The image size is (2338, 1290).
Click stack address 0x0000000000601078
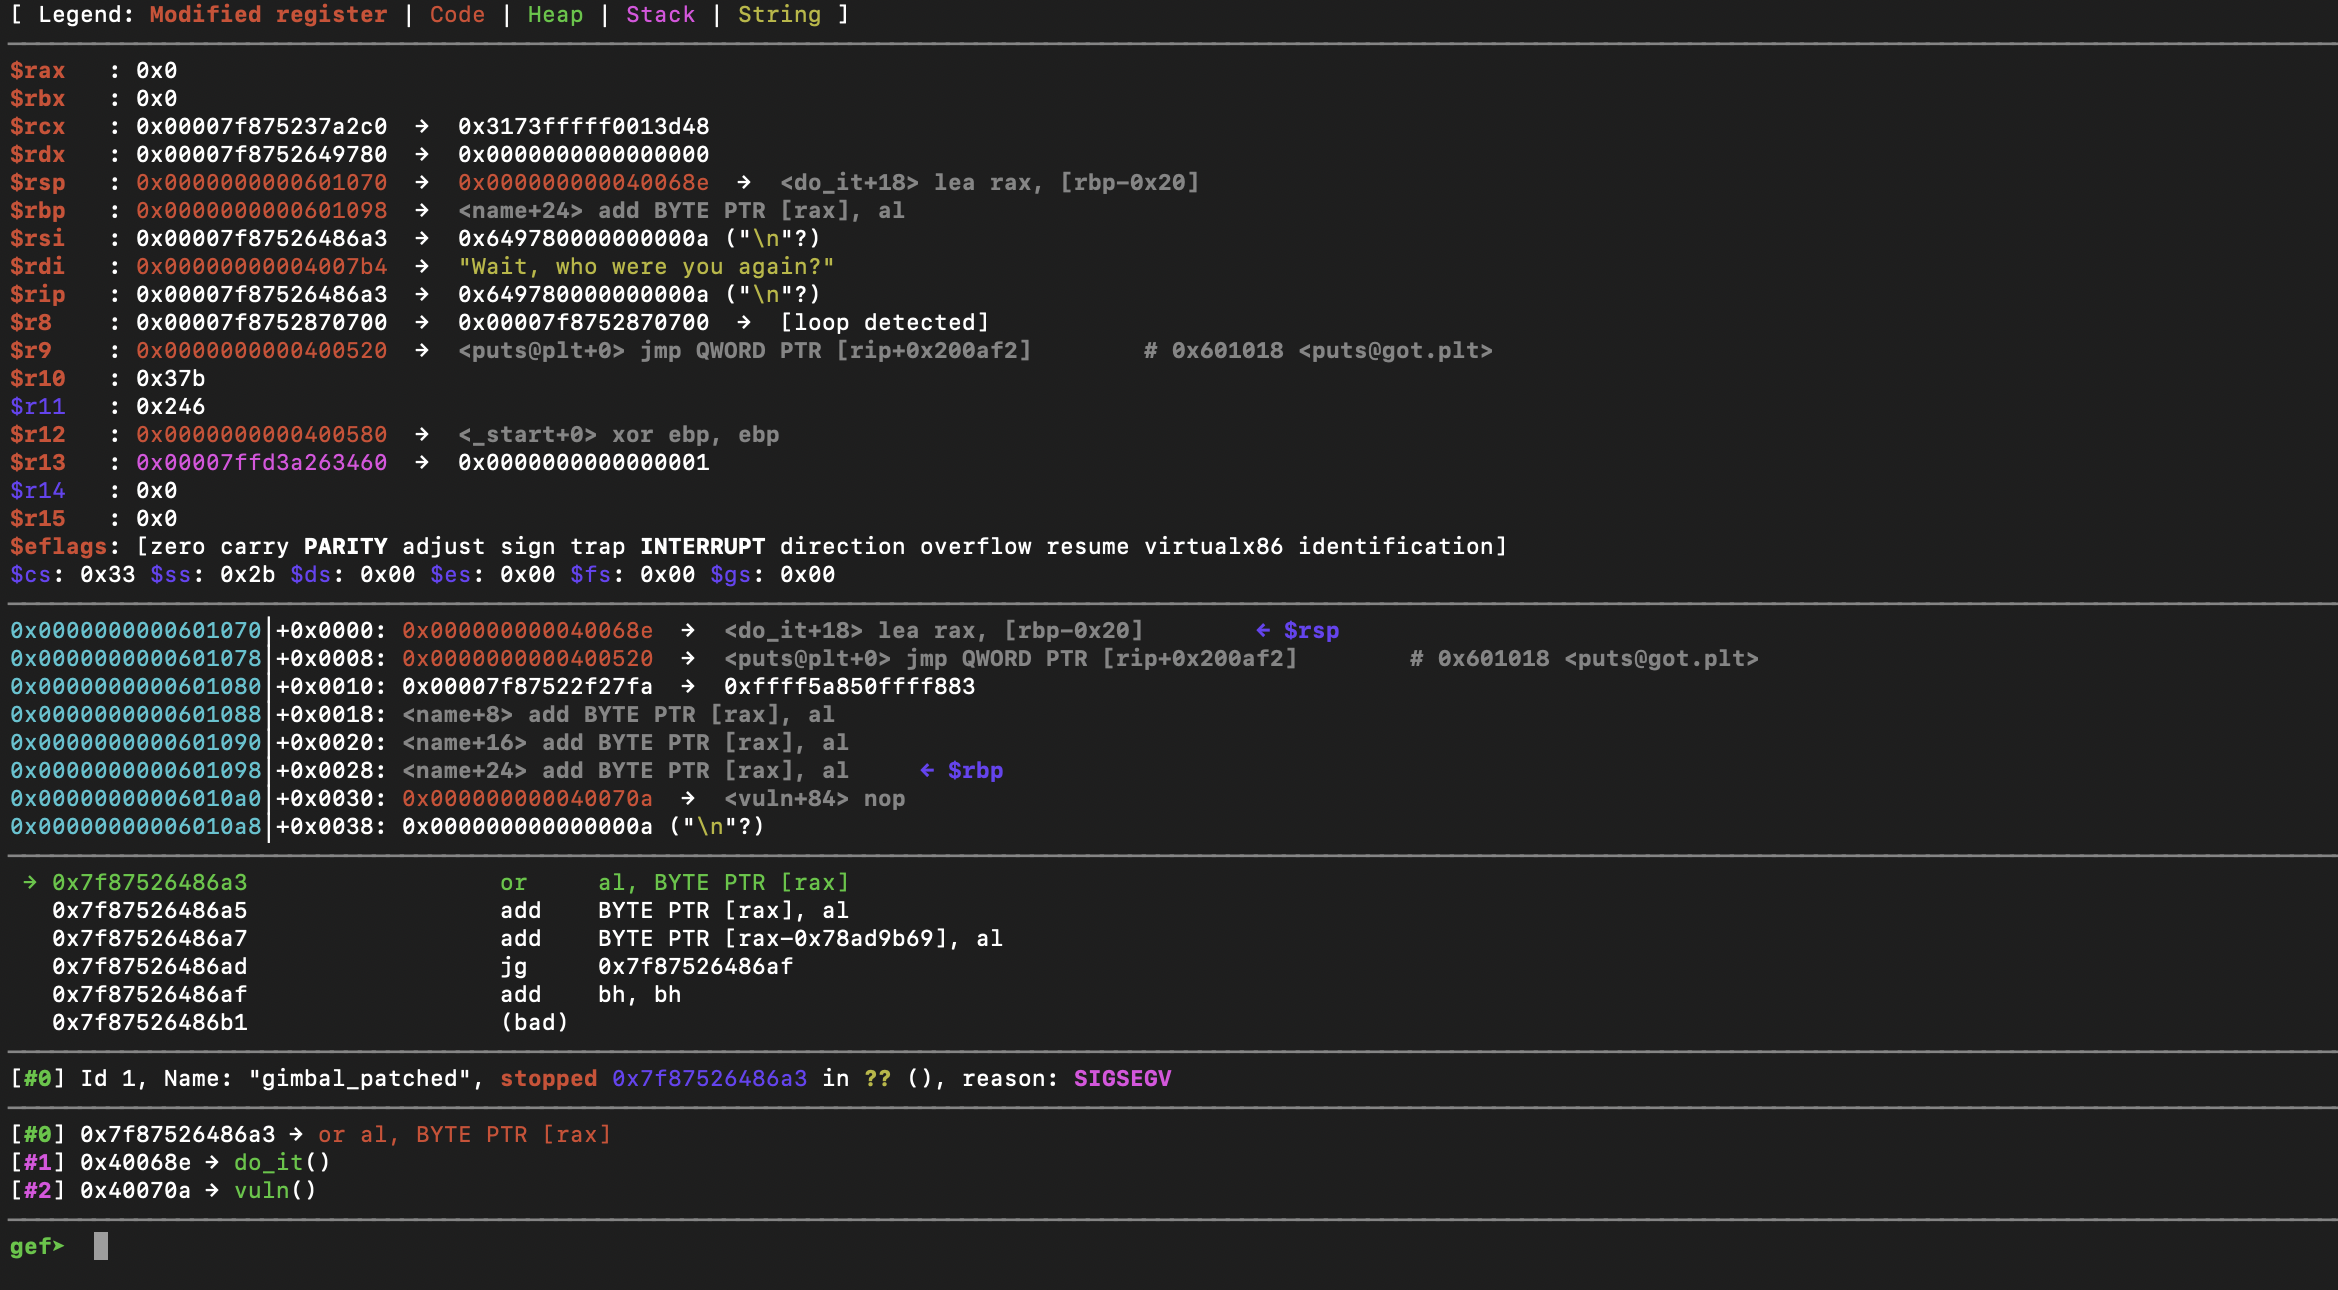[x=136, y=659]
